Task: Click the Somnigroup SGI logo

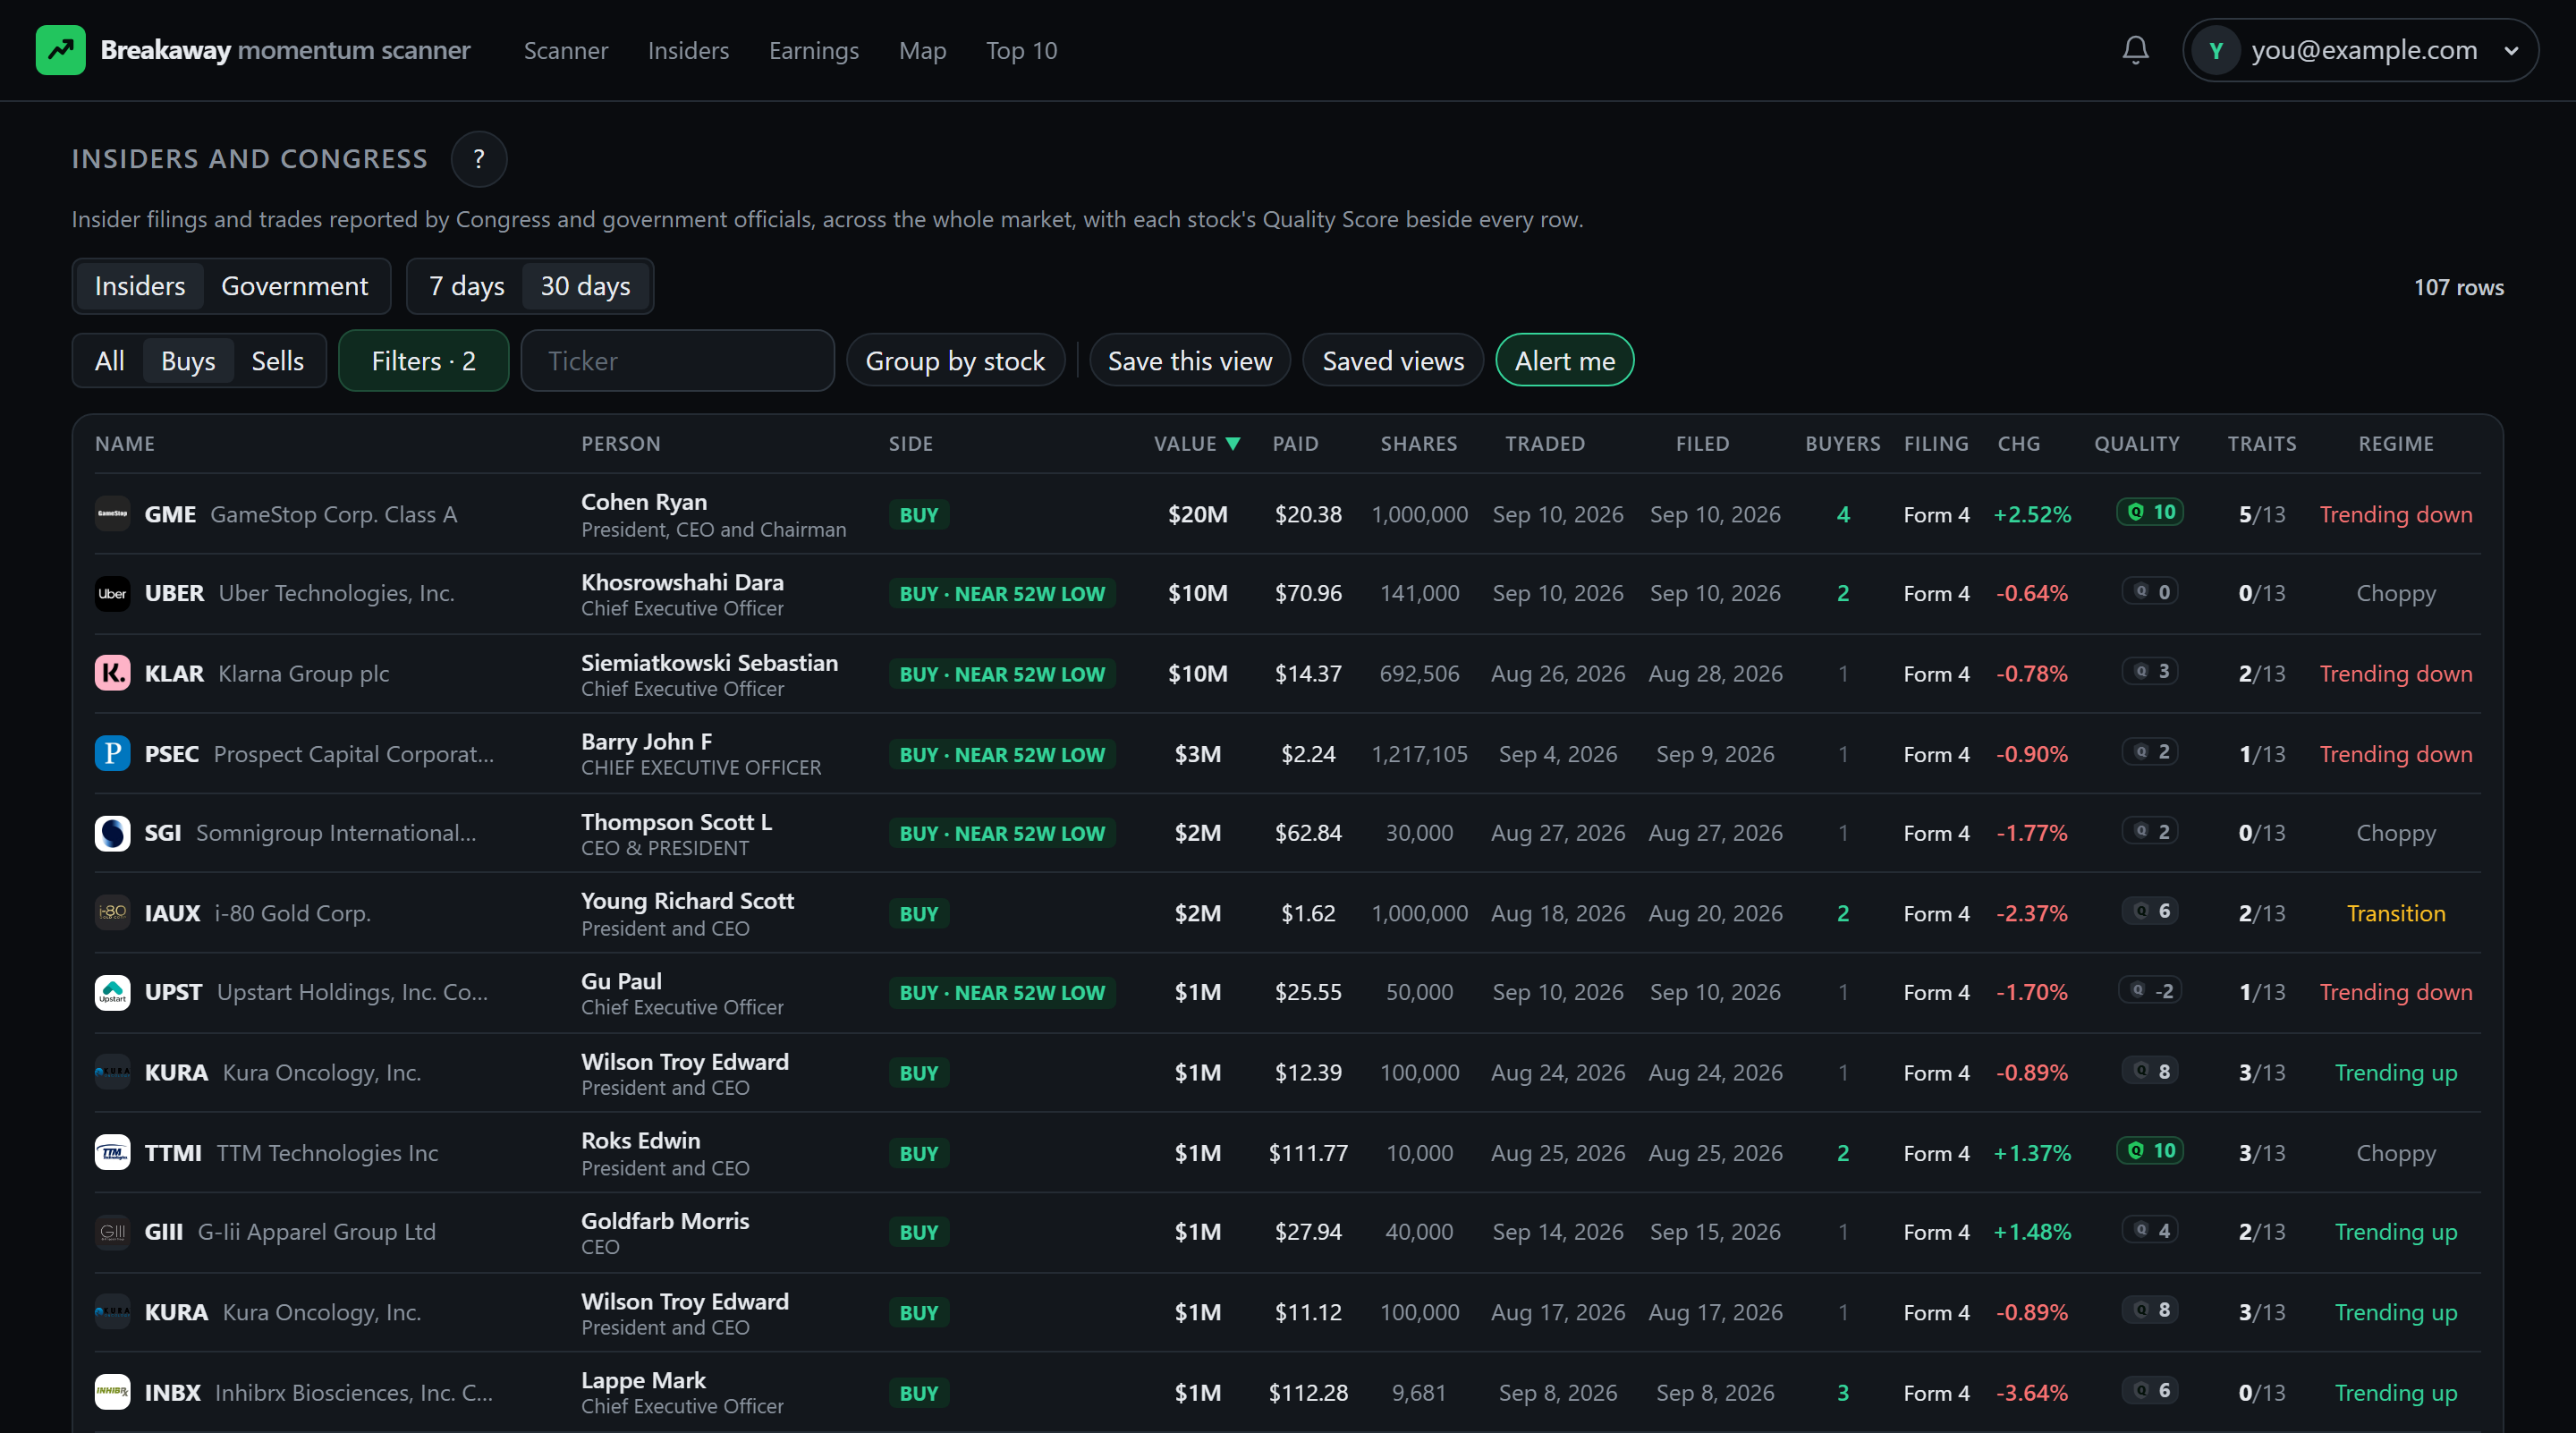Action: pyautogui.click(x=112, y=833)
